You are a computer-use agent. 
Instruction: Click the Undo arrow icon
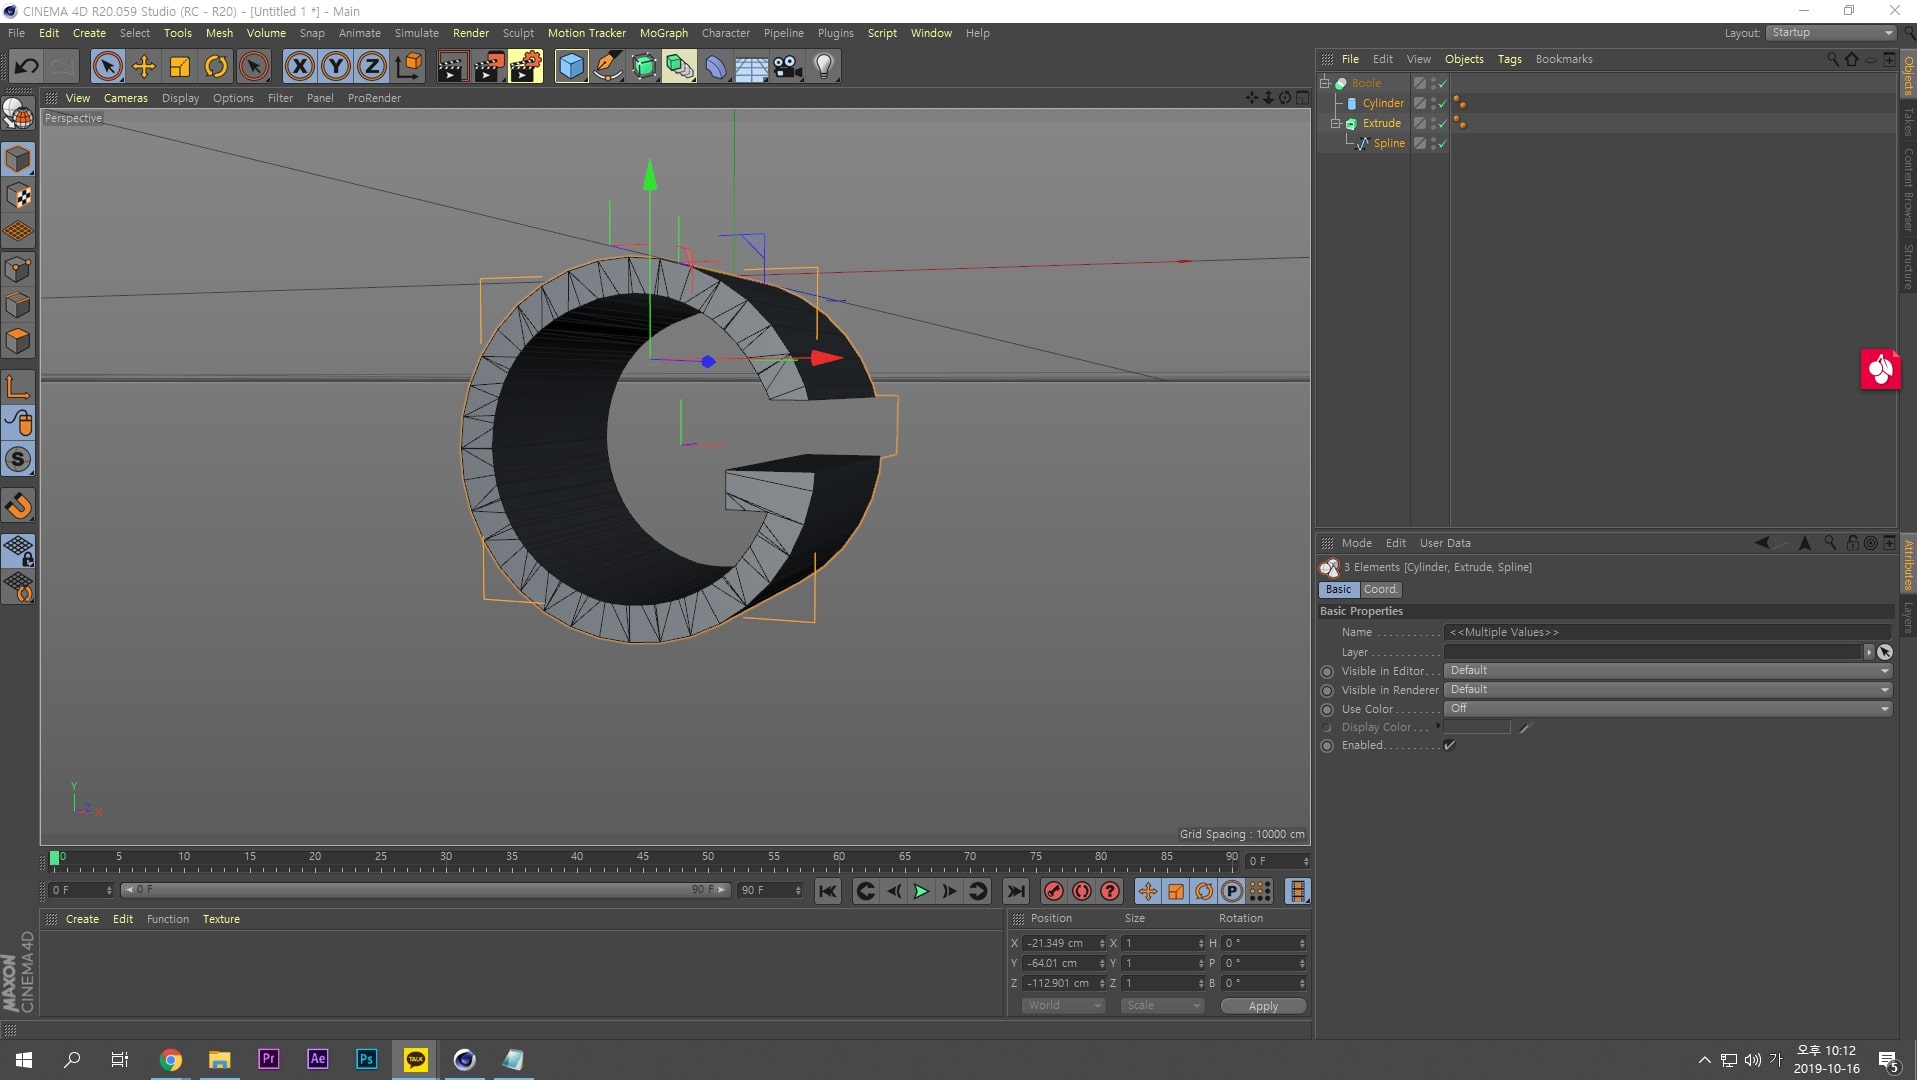click(x=26, y=67)
